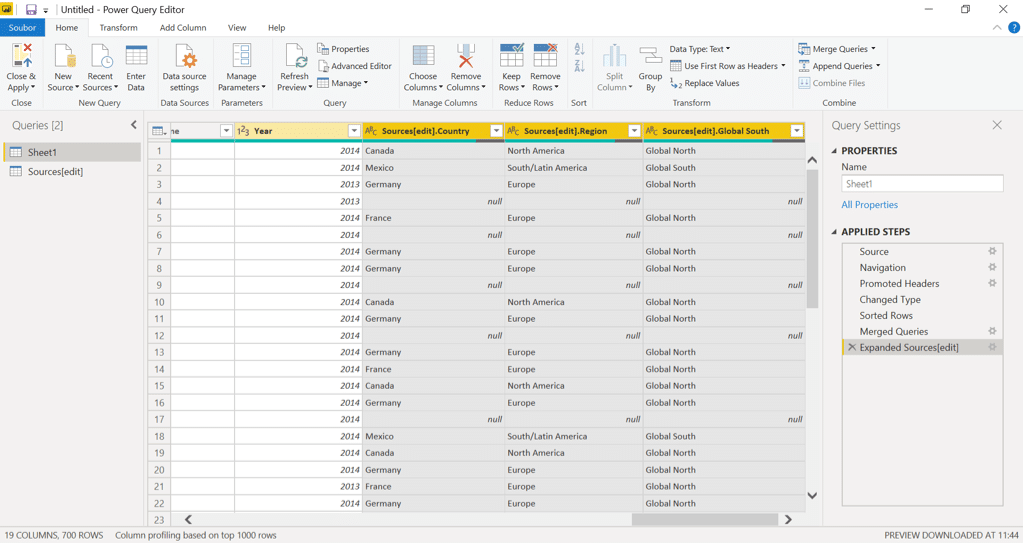Click the Keep Rows icon
The image size is (1023, 543).
tap(512, 56)
